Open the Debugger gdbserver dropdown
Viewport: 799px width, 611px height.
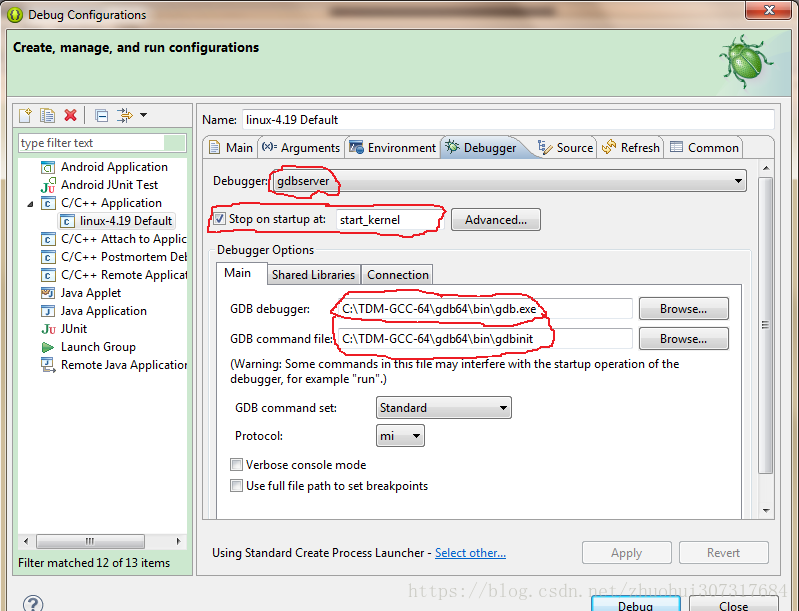(509, 181)
